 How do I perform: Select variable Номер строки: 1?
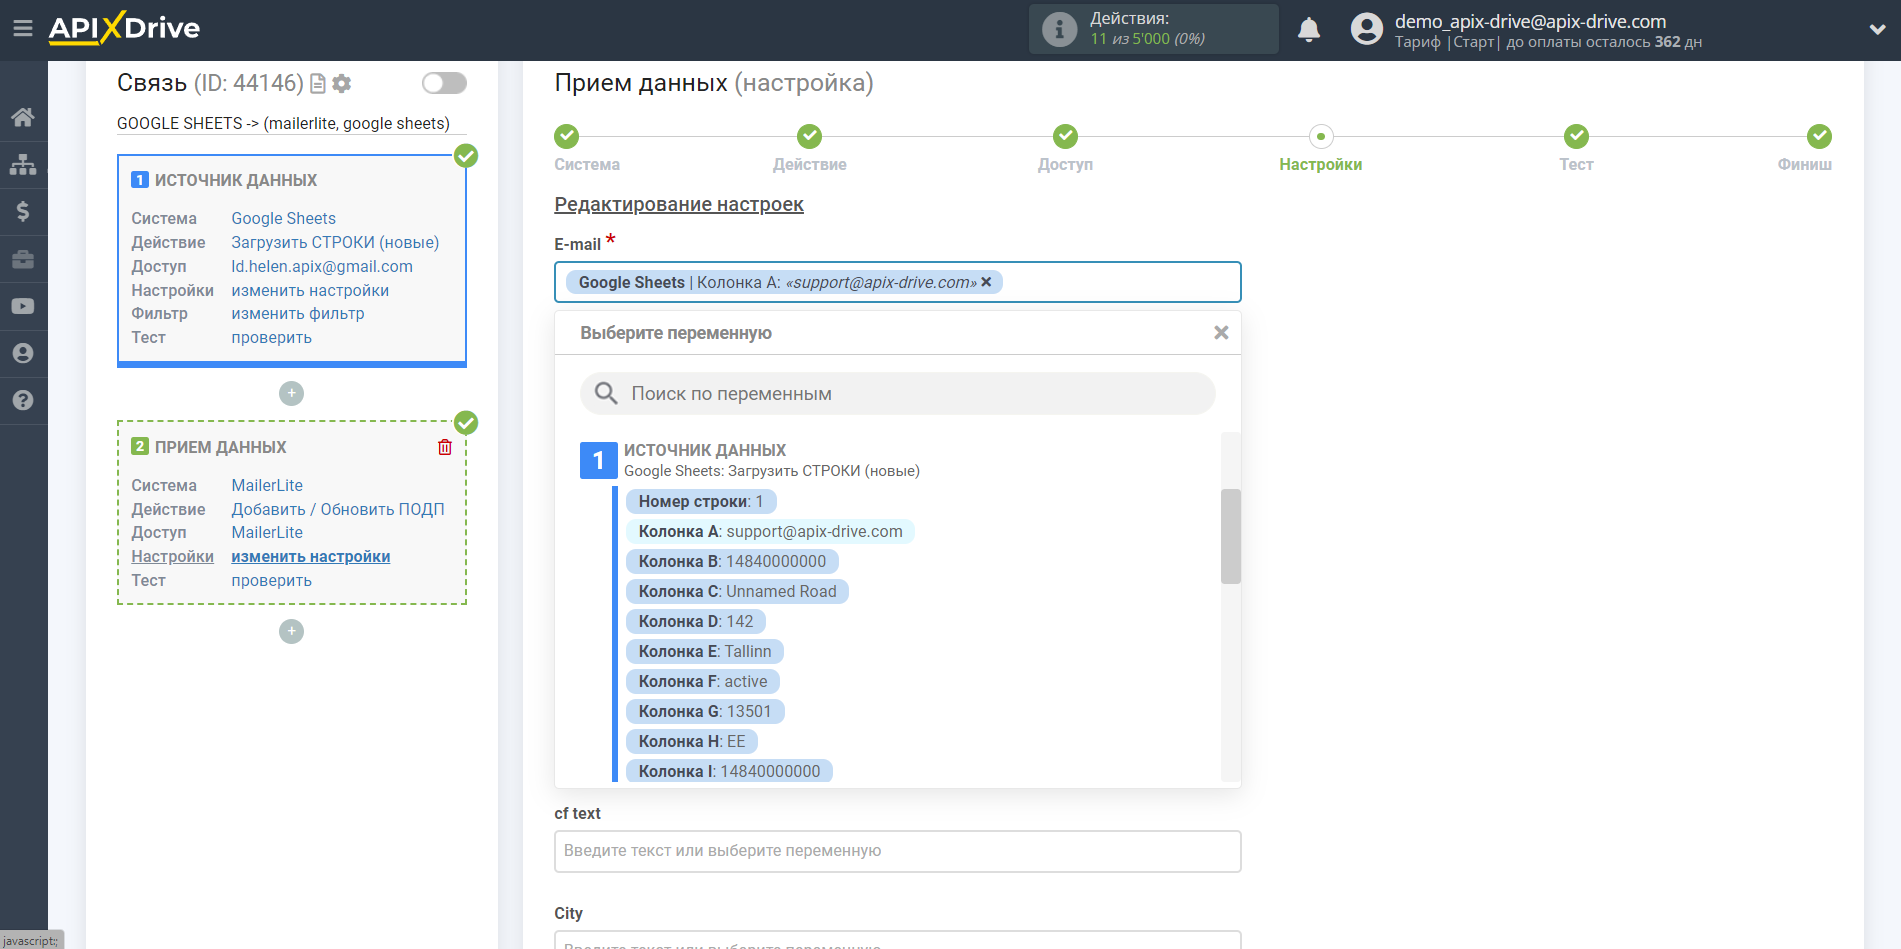tap(700, 502)
